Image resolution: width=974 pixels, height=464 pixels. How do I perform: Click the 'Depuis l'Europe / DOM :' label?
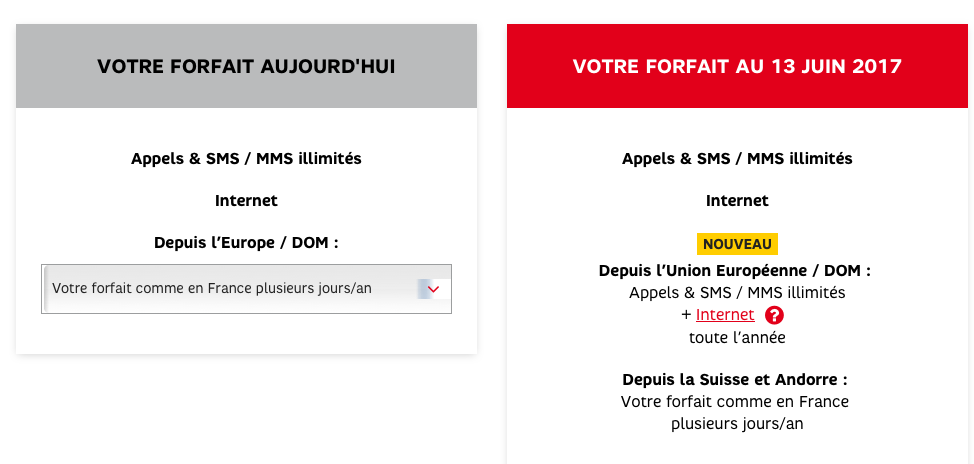coord(246,242)
